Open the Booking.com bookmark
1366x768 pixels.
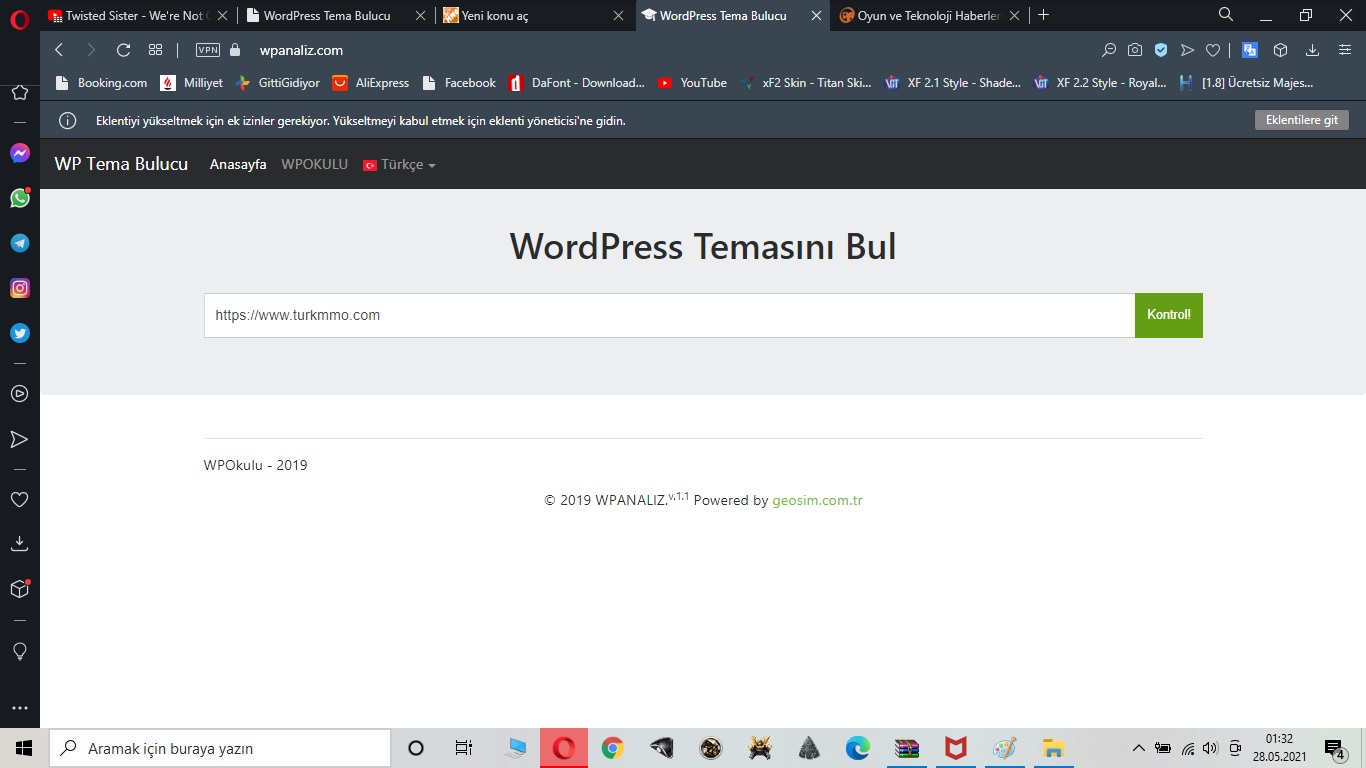tap(101, 83)
